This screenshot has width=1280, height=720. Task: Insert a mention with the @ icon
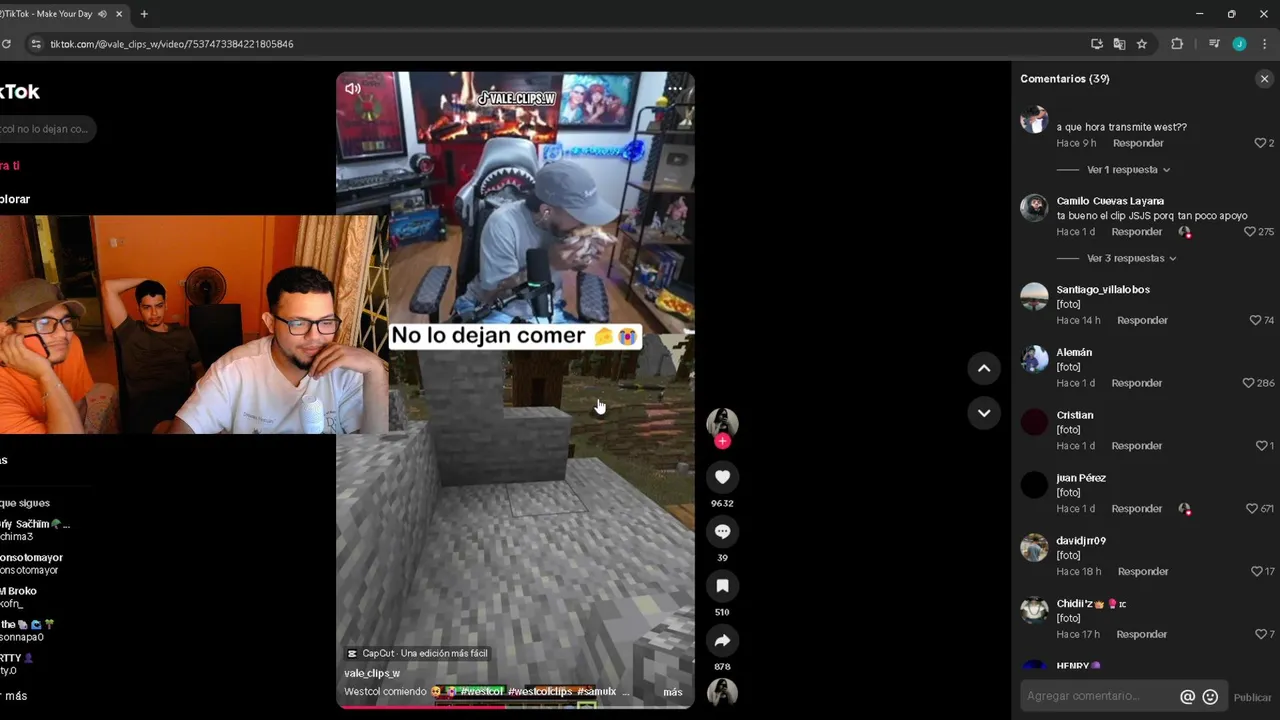[1187, 697]
